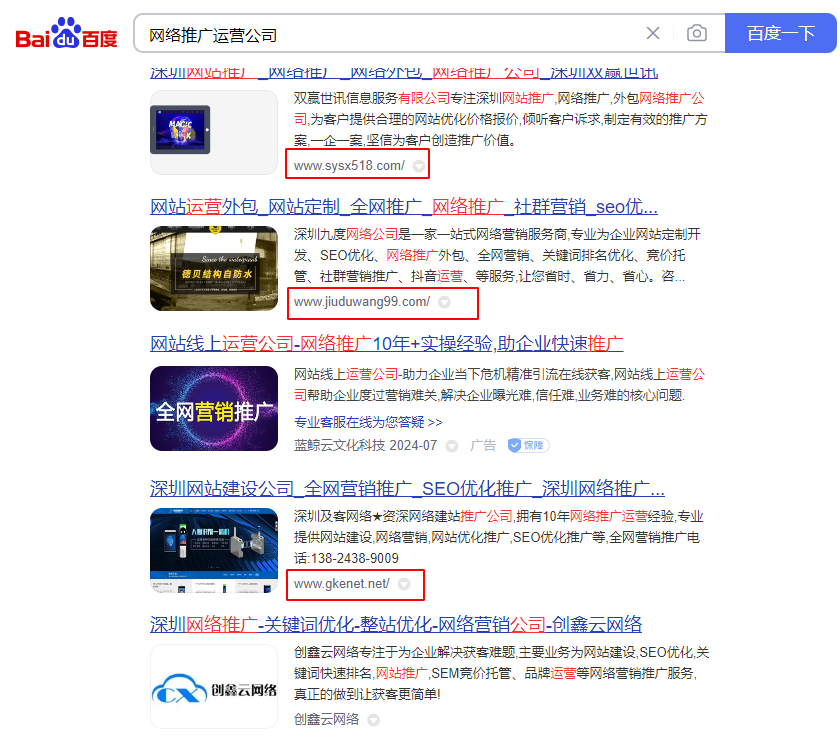Open camera image search icon
The height and width of the screenshot is (746, 840).
(x=696, y=33)
